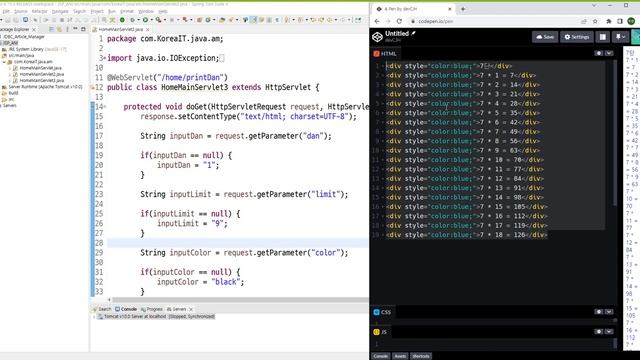Image resolution: width=640 pixels, height=360 pixels.
Task: Open CodePen Shortcuts button
Action: (x=421, y=356)
